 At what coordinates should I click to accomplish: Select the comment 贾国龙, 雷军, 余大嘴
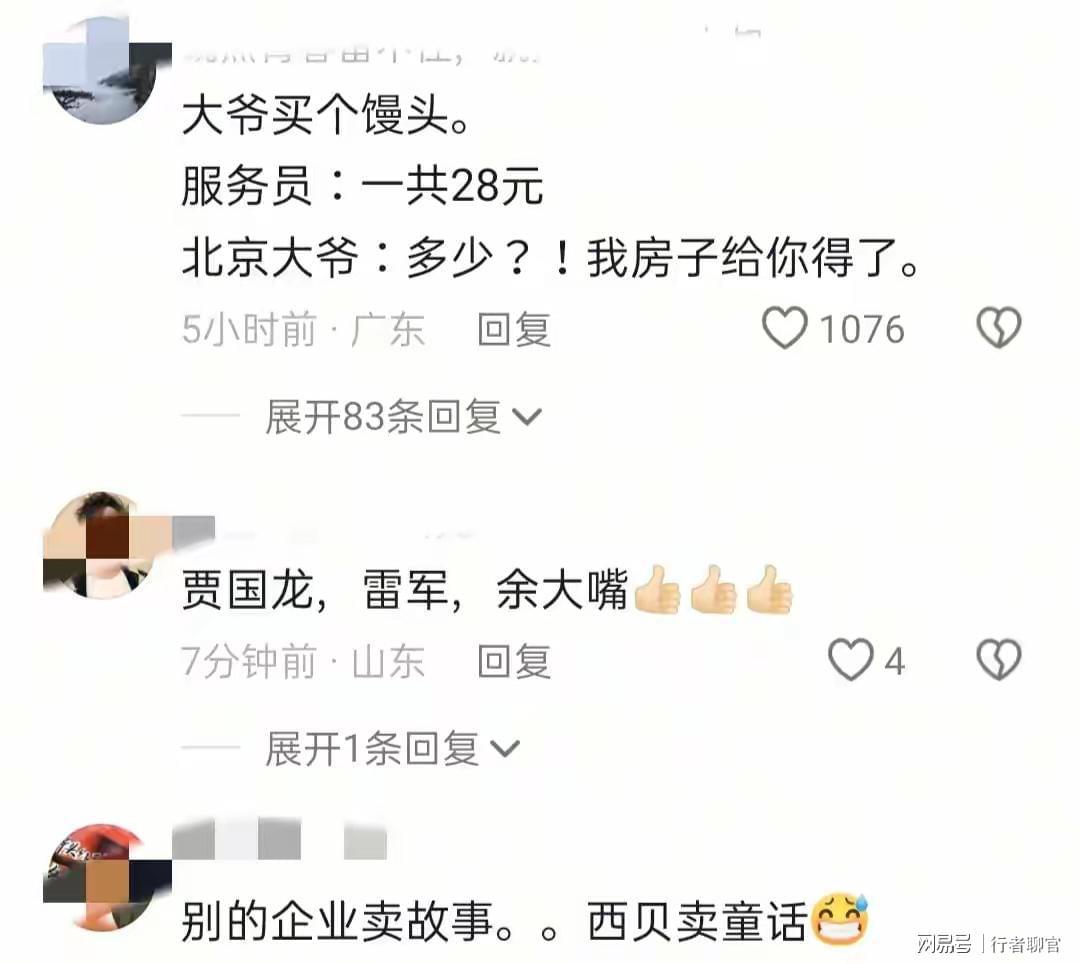[x=405, y=590]
